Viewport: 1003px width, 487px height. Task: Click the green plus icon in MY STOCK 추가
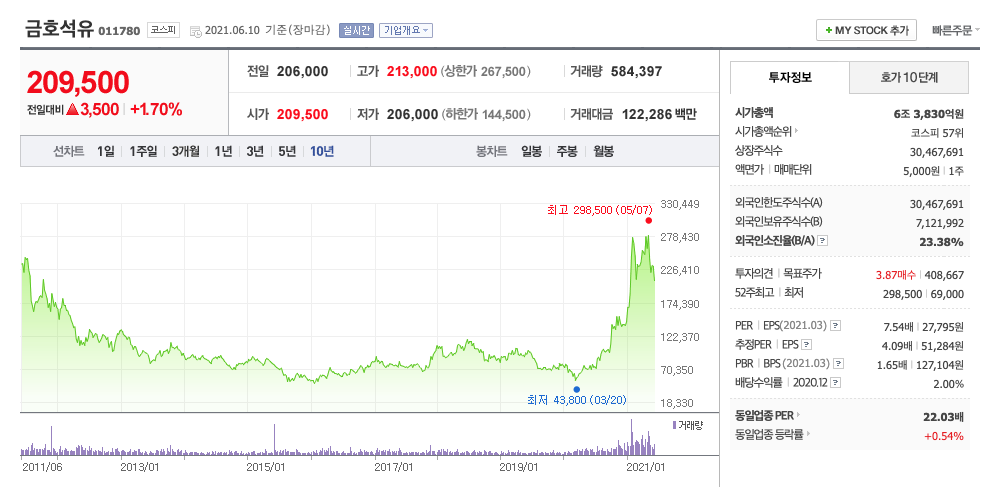coord(829,30)
